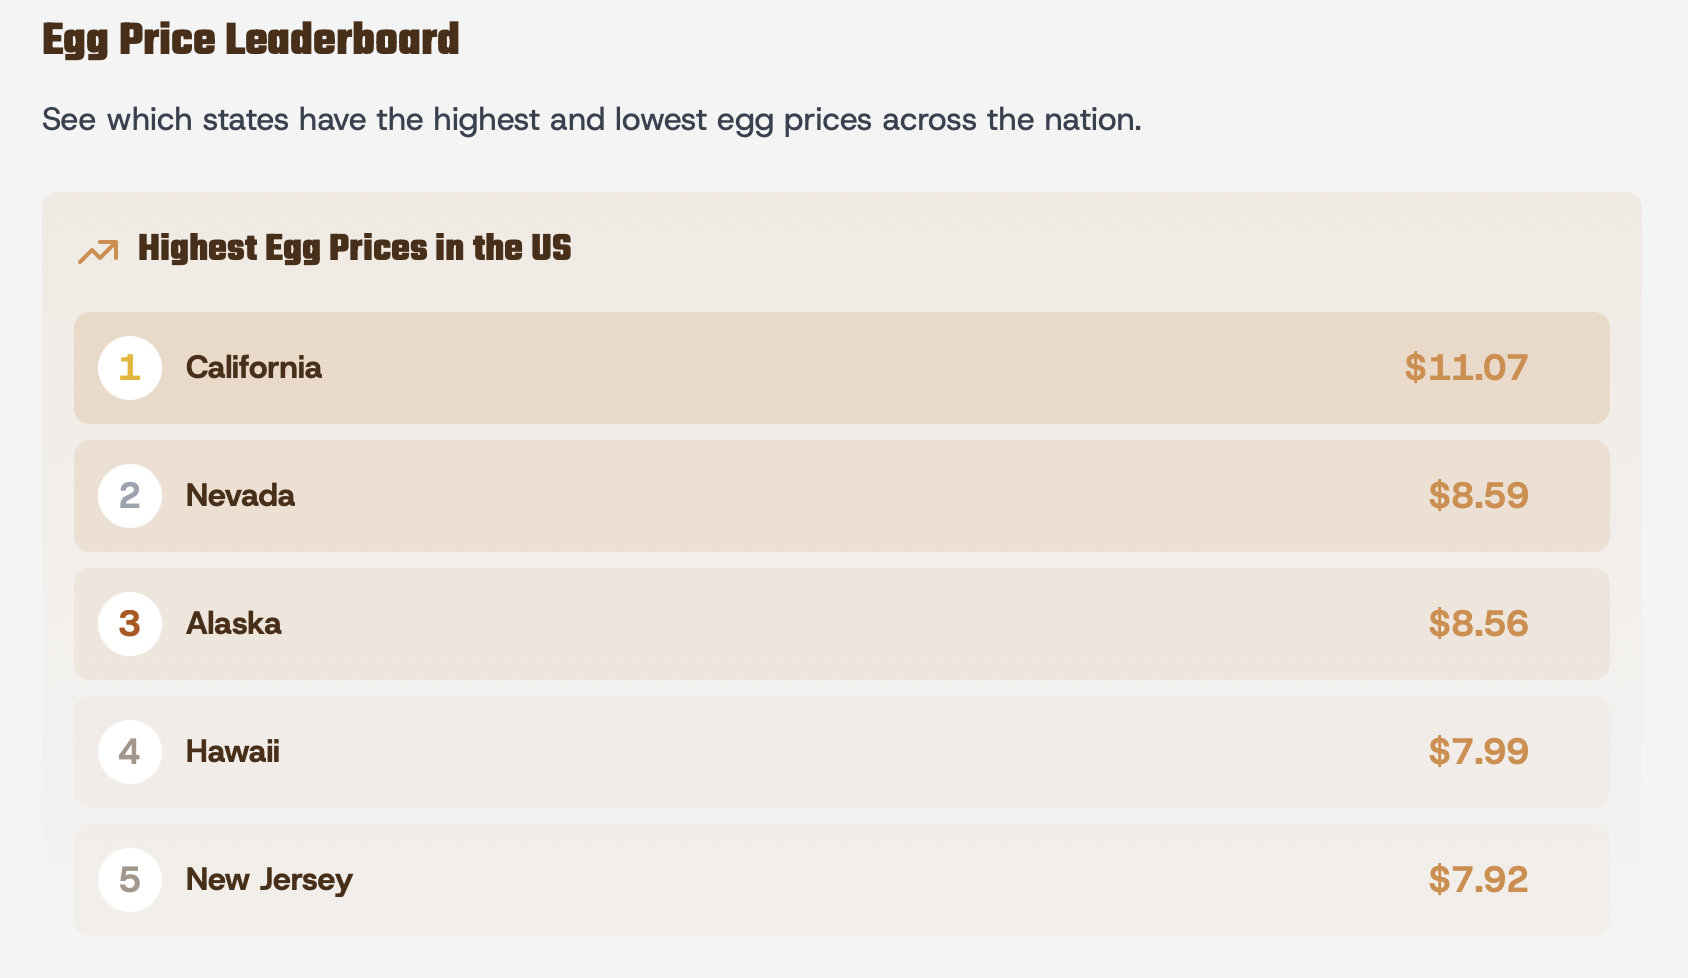Click the trending-up arrow icon
Viewport: 1688px width, 978px height.
click(98, 251)
